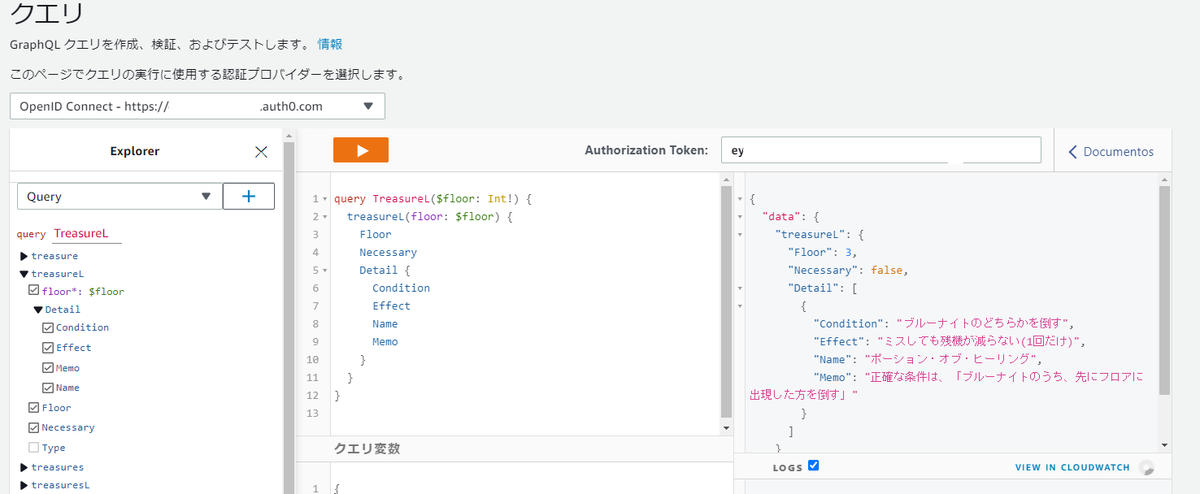Image resolution: width=1200 pixels, height=494 pixels.
Task: Click the results pane vertical scrollbar
Action: 1164,300
